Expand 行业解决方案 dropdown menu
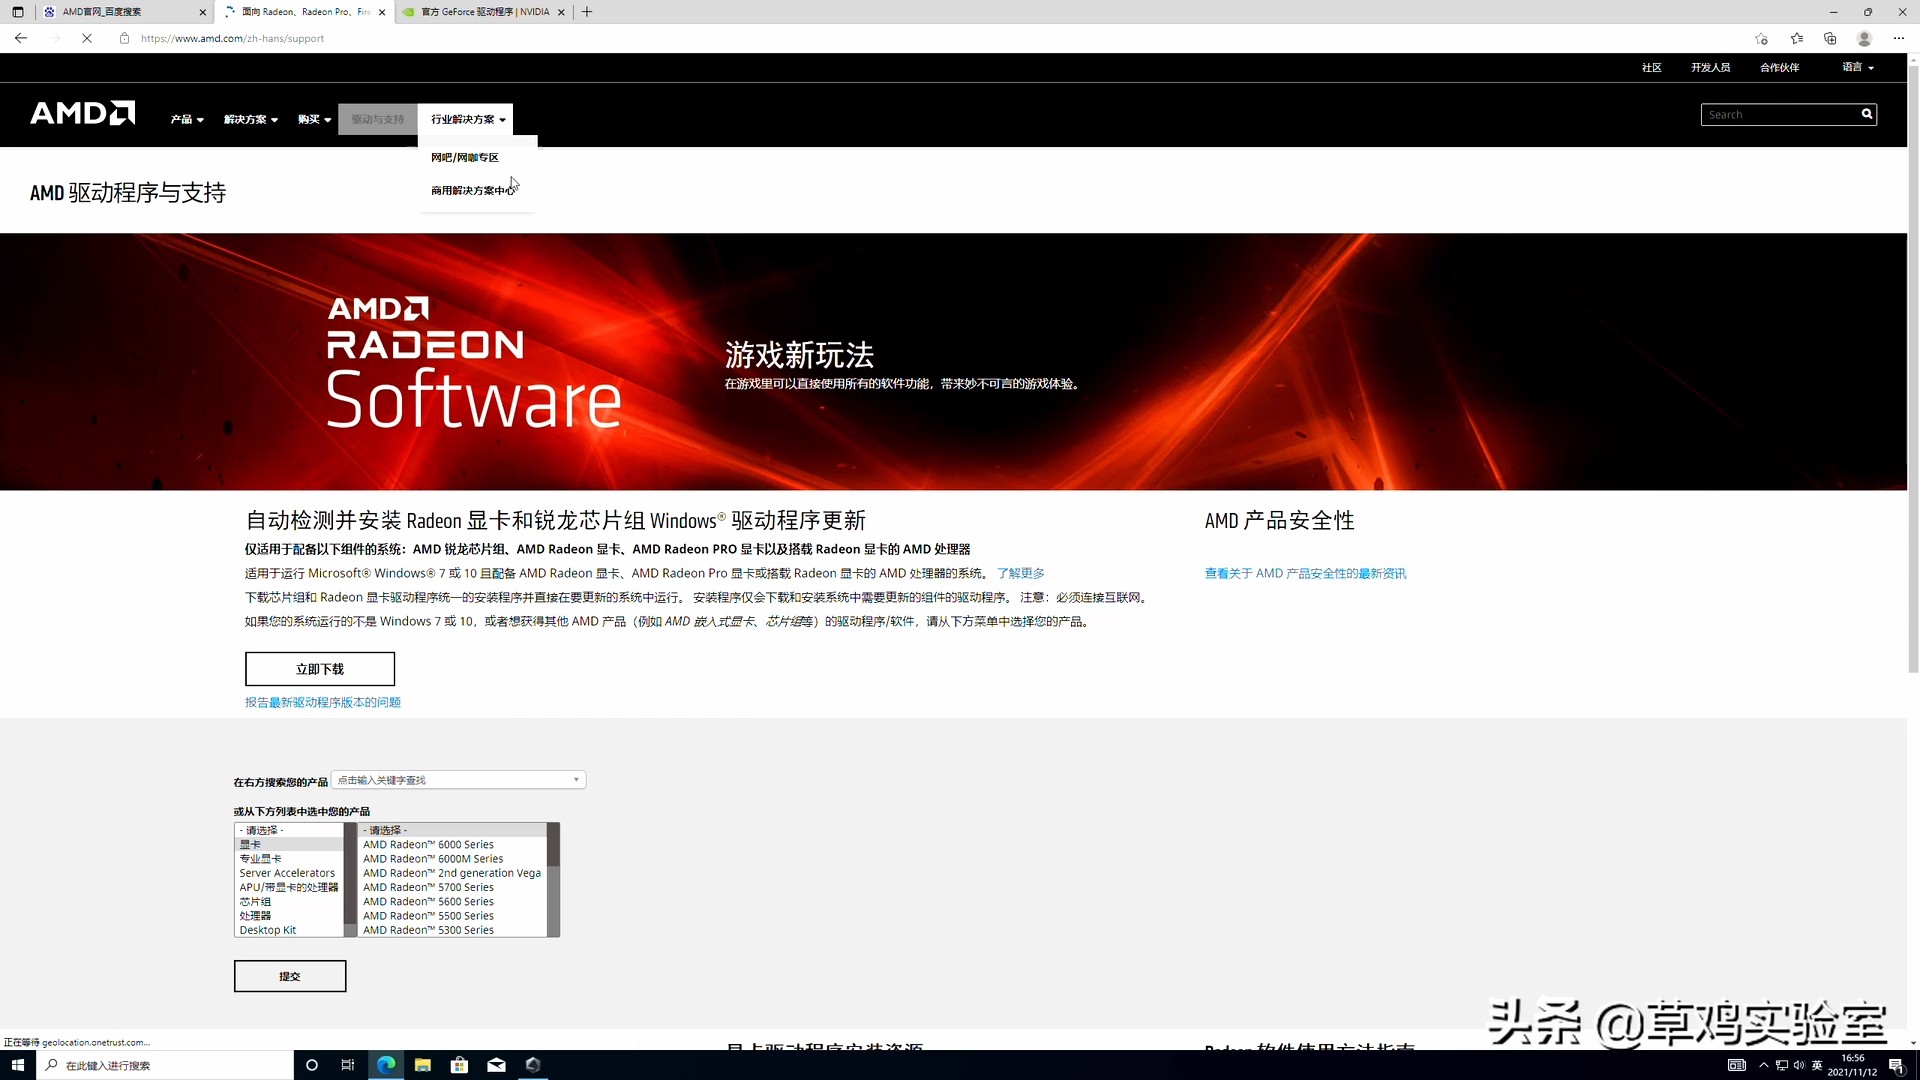 467,119
